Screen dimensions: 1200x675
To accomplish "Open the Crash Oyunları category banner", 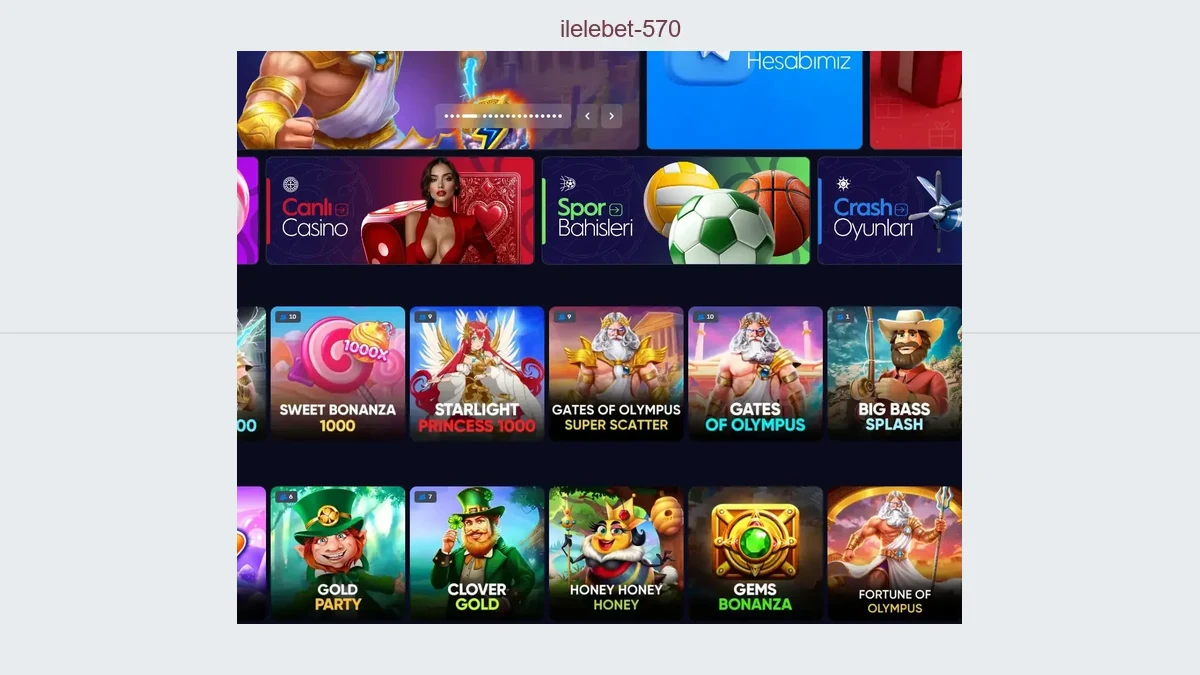I will pyautogui.click(x=890, y=210).
